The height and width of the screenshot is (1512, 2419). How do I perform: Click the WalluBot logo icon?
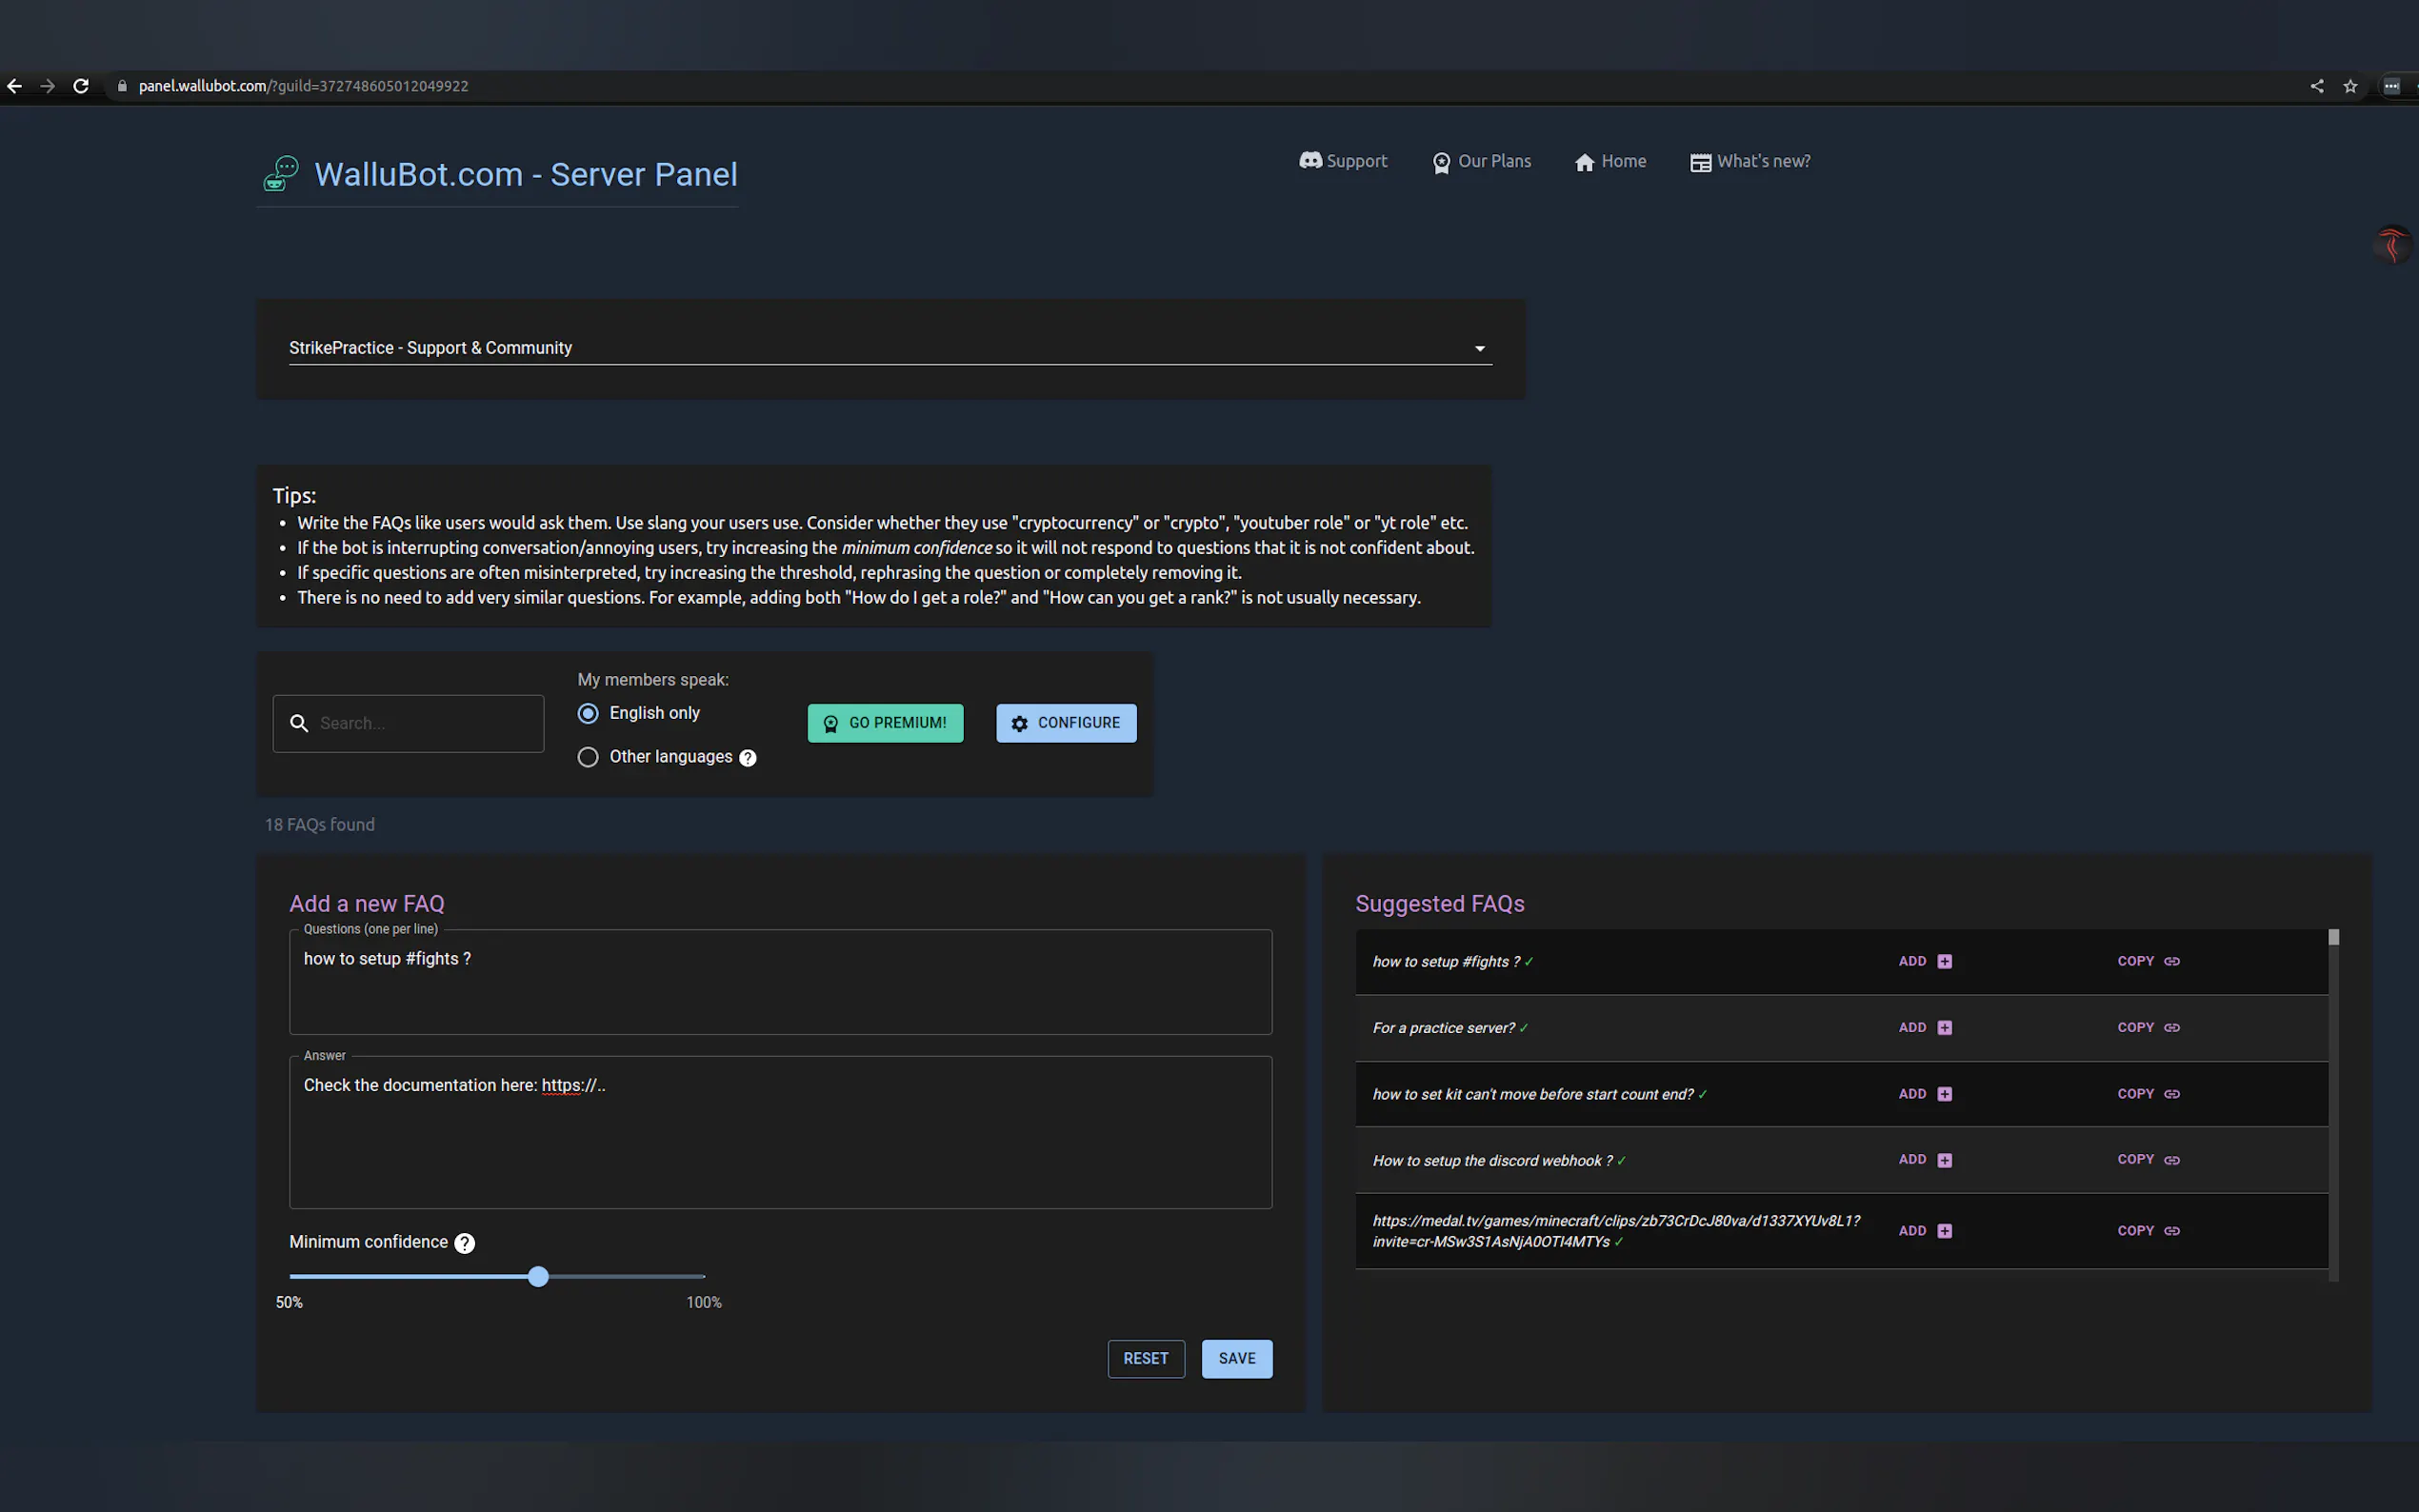tap(280, 174)
